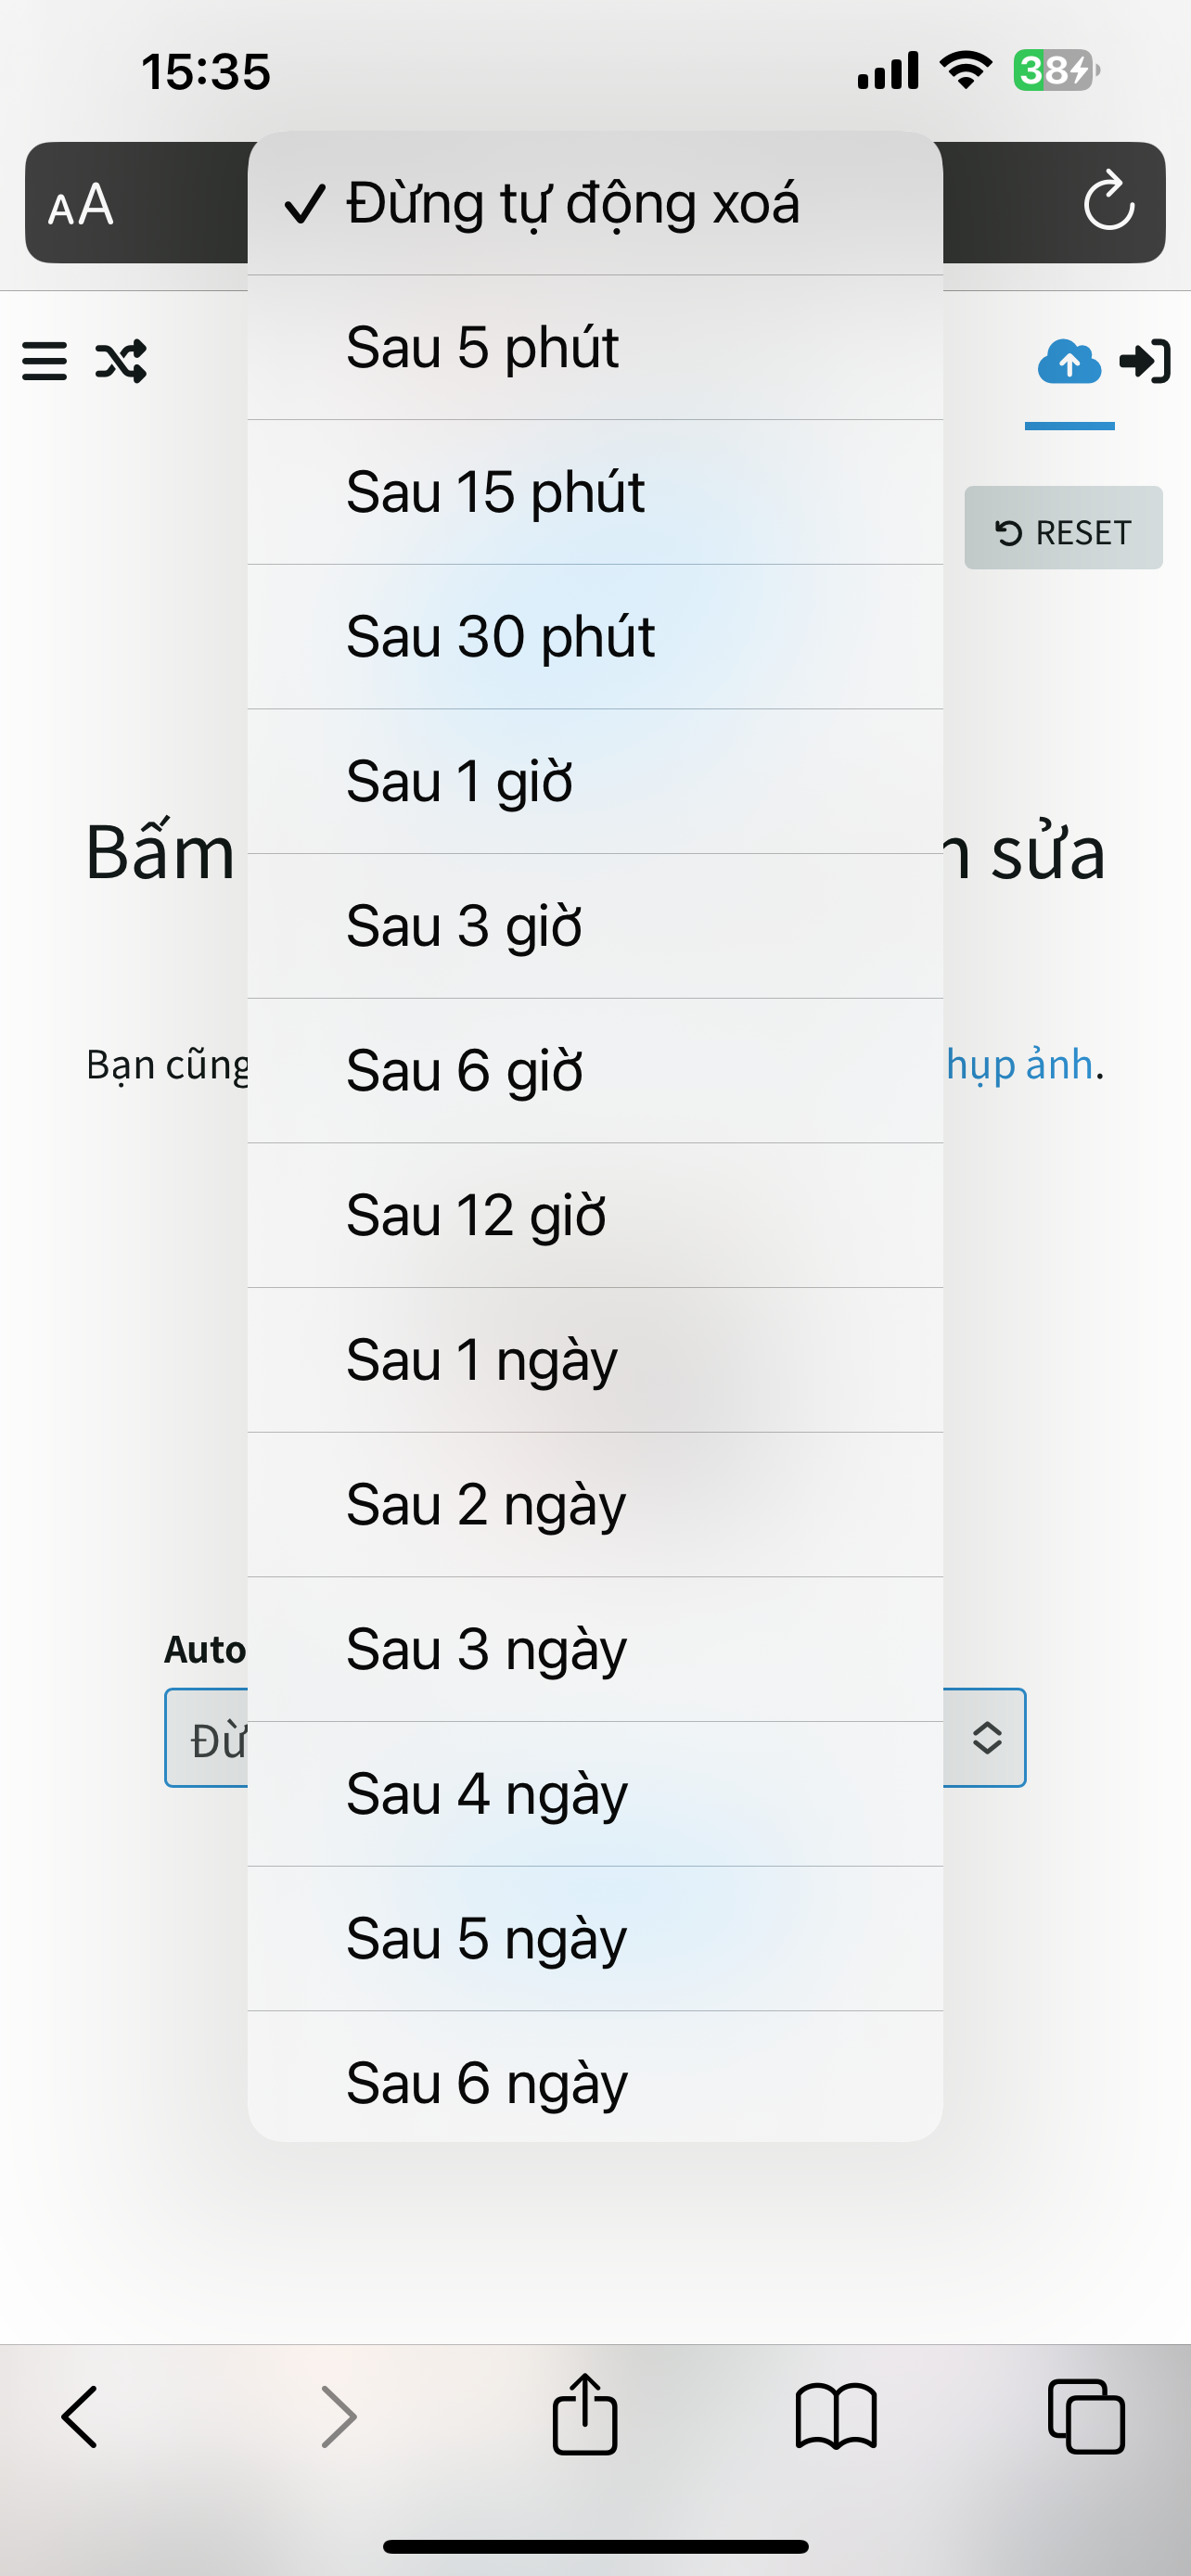Choose "Sau 5 phút" auto-delete option

[x=594, y=348]
